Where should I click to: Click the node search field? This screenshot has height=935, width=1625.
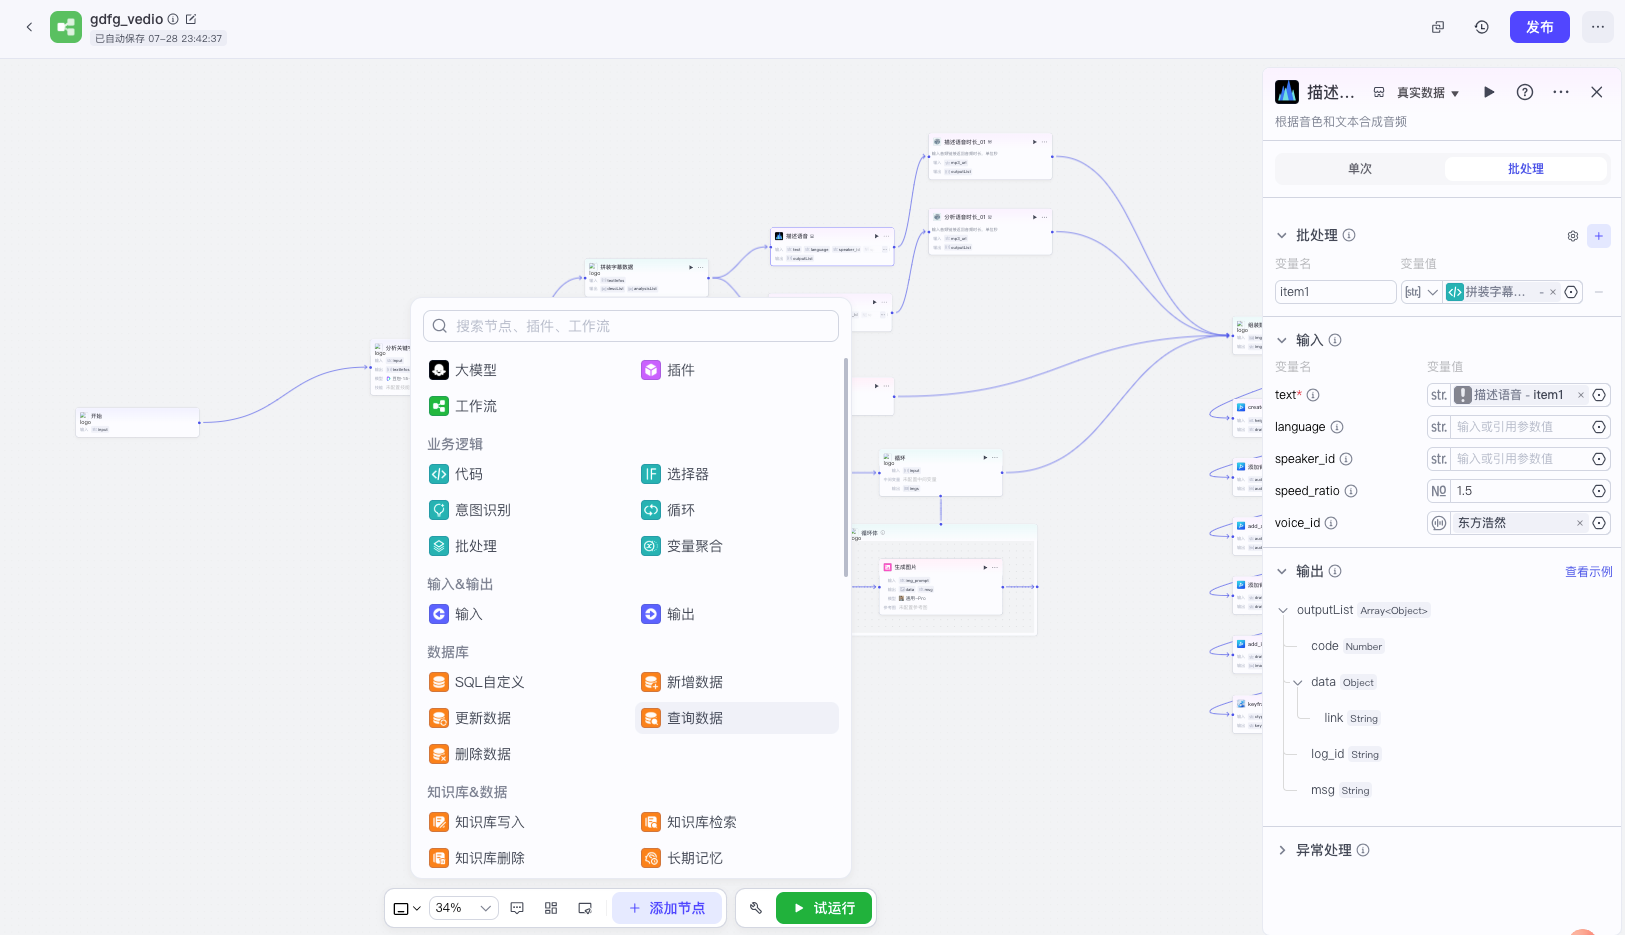tap(631, 326)
